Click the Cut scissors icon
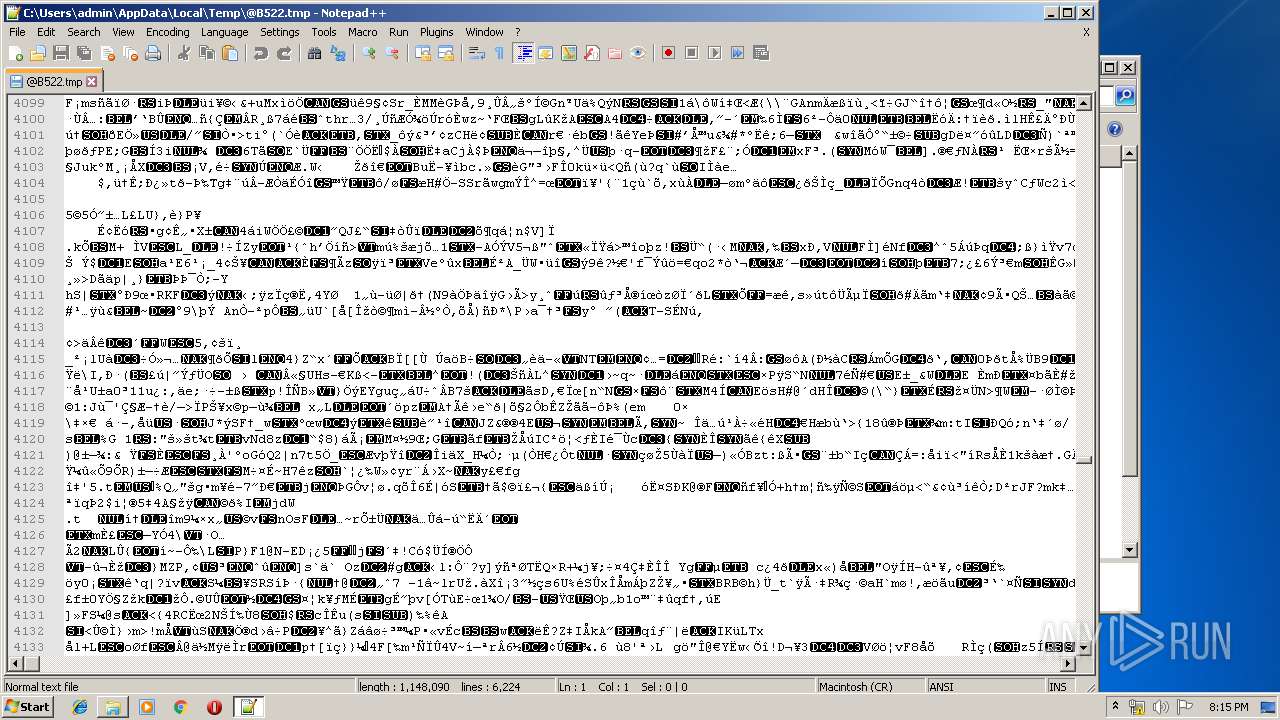The width and height of the screenshot is (1280, 720). (x=184, y=53)
